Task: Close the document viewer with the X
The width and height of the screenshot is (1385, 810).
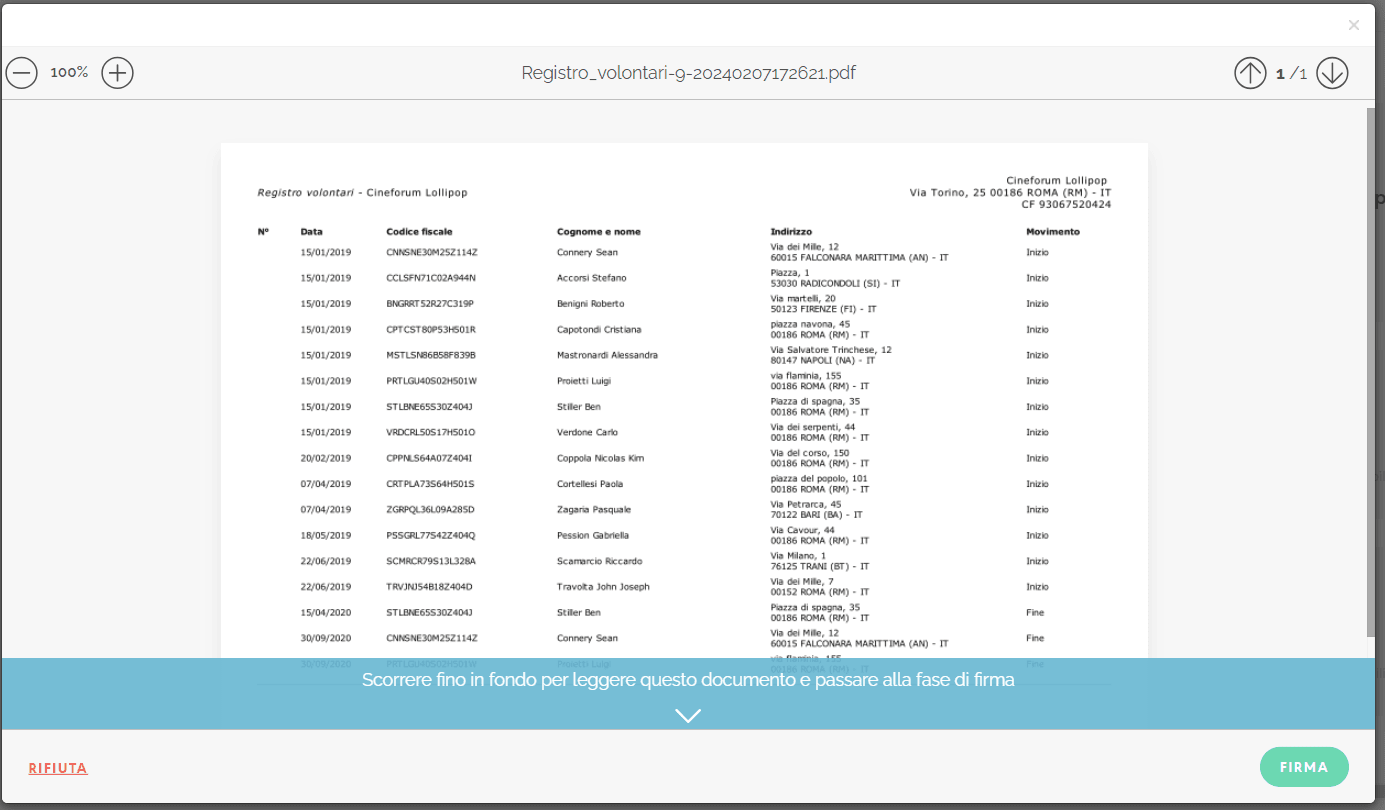Action: [1353, 26]
